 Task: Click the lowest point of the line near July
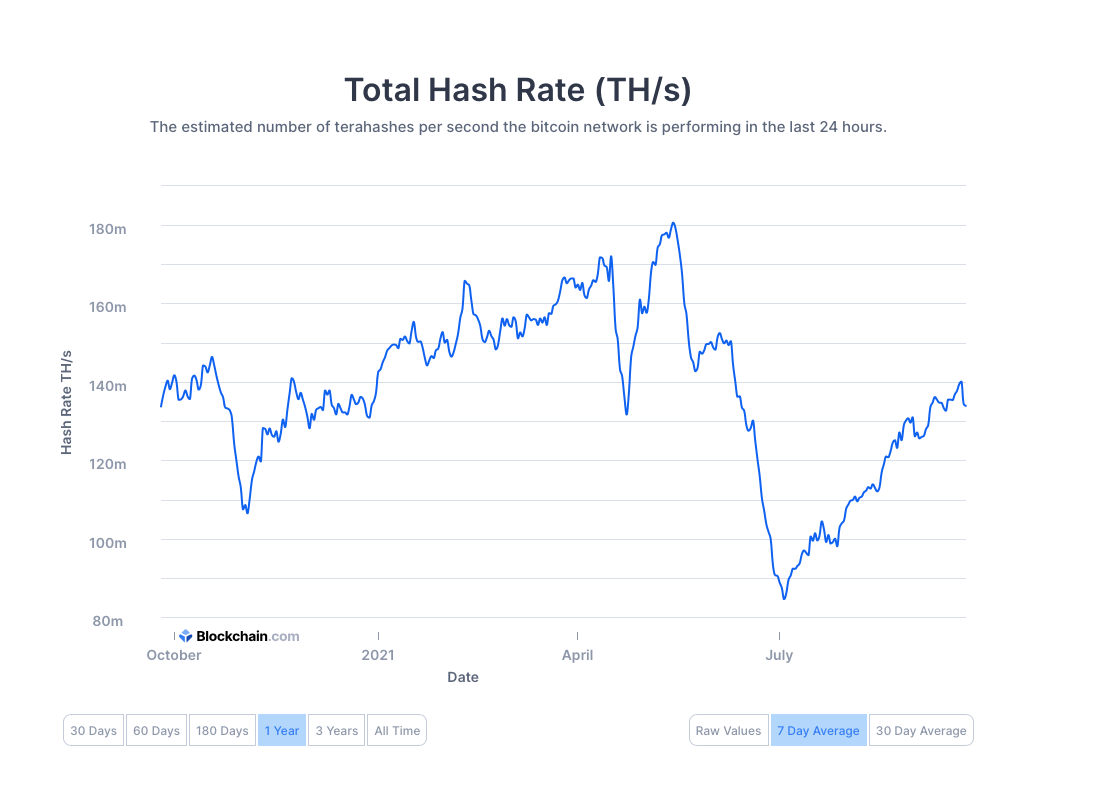[784, 598]
